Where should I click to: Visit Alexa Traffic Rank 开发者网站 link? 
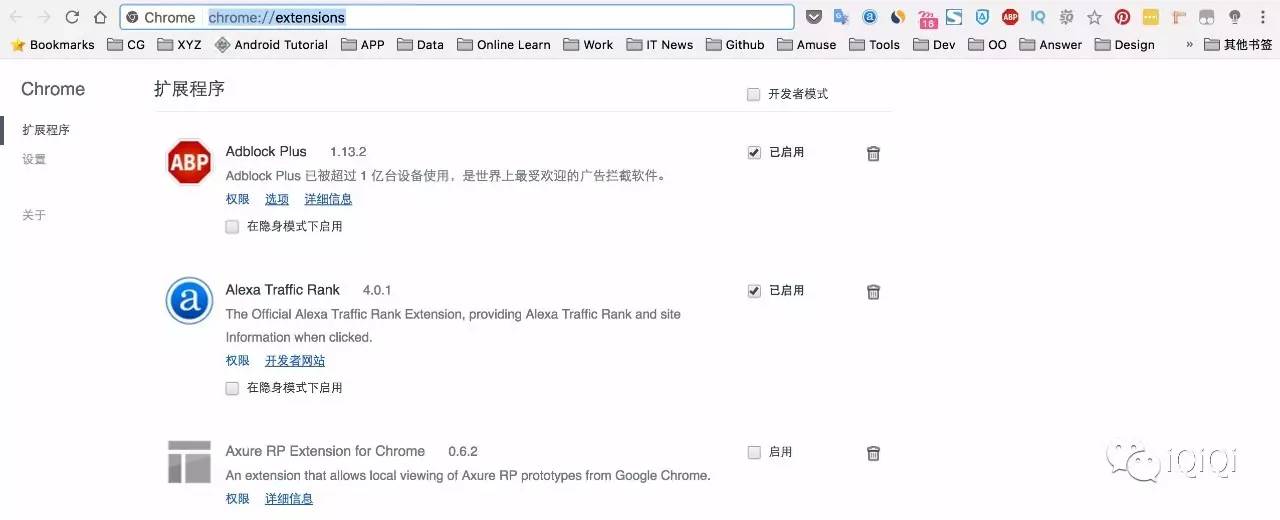point(295,361)
